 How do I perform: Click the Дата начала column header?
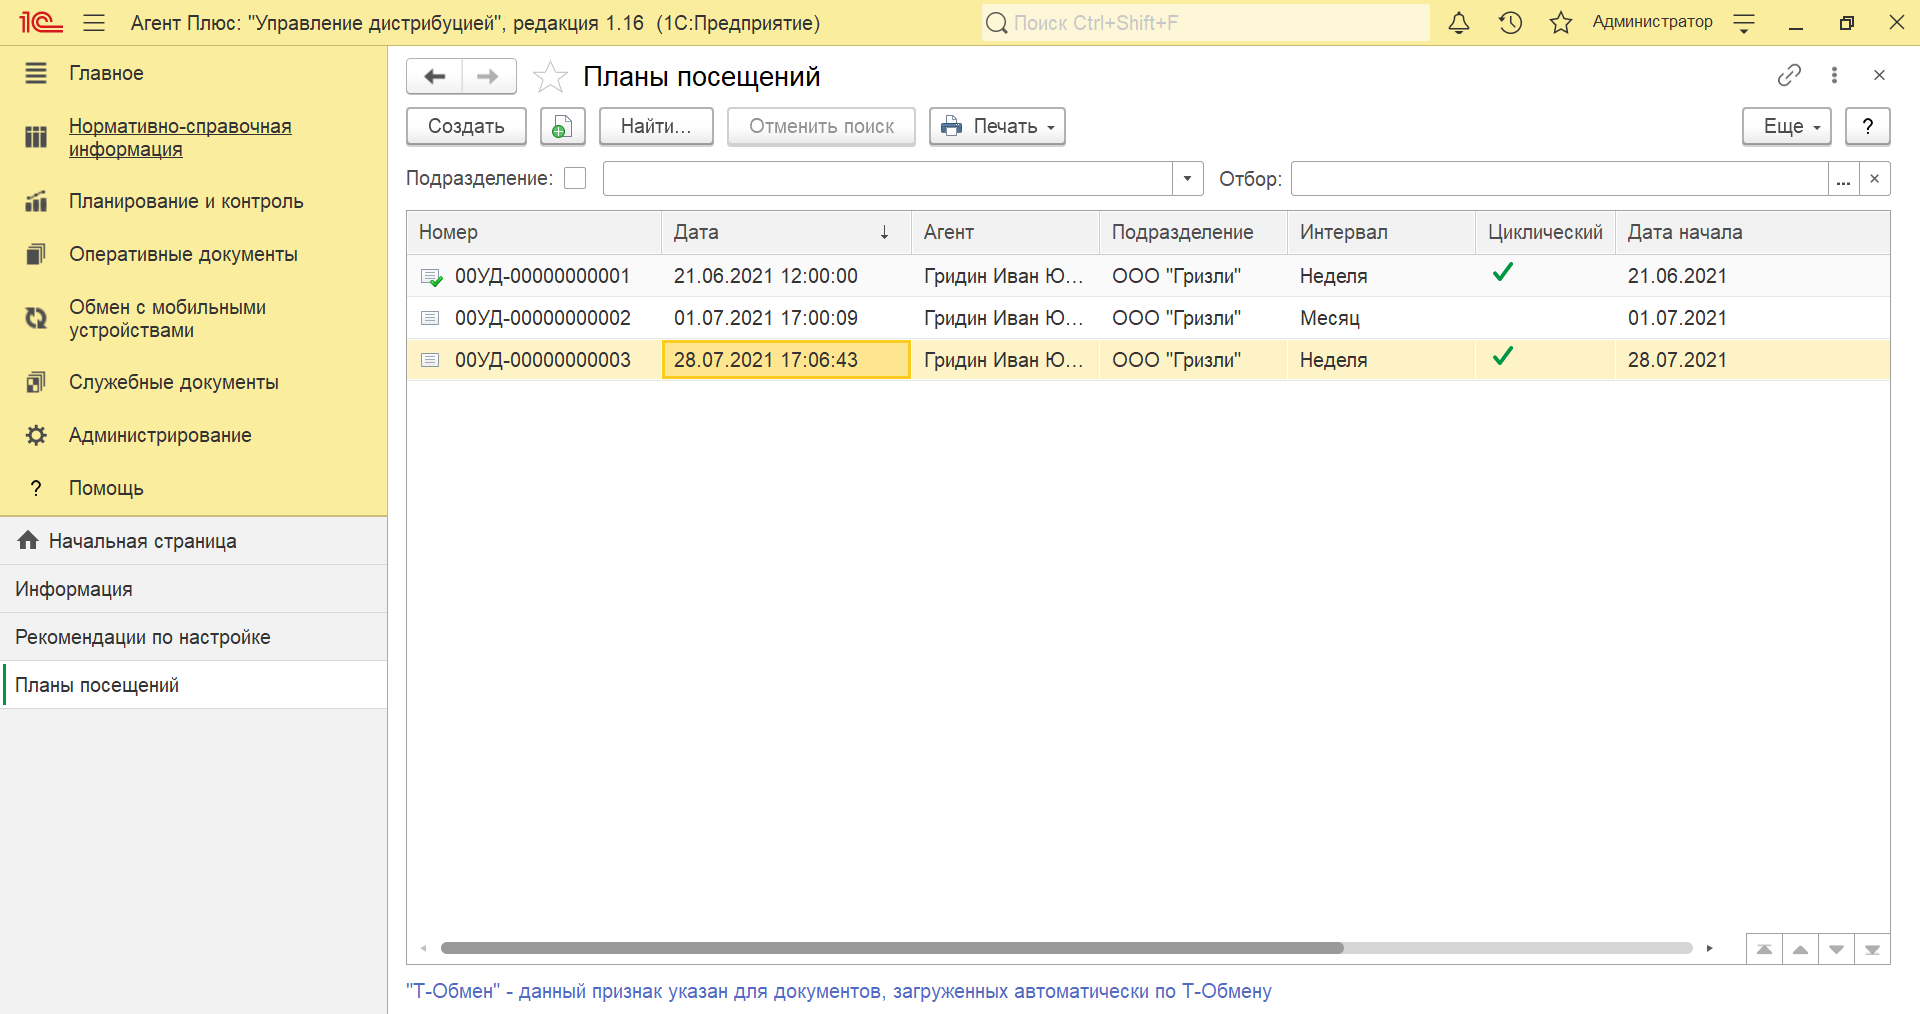click(x=1752, y=232)
